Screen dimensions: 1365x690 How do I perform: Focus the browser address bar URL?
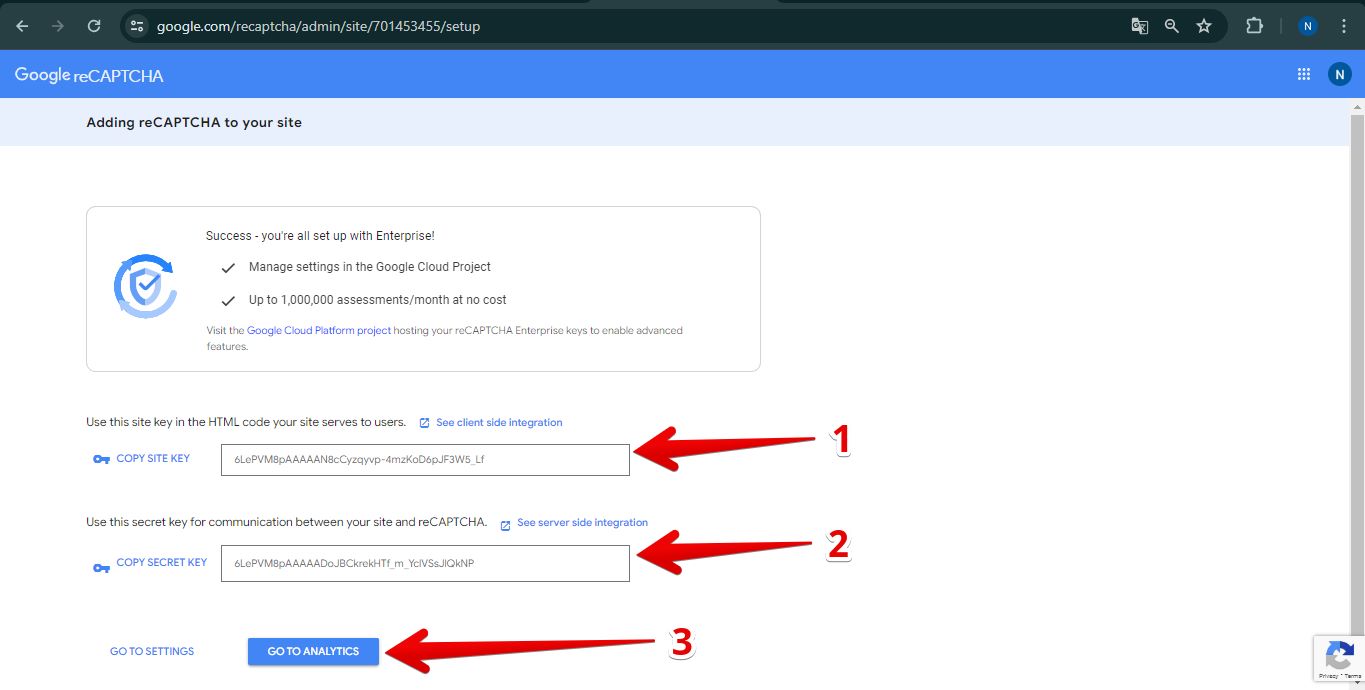tap(318, 26)
